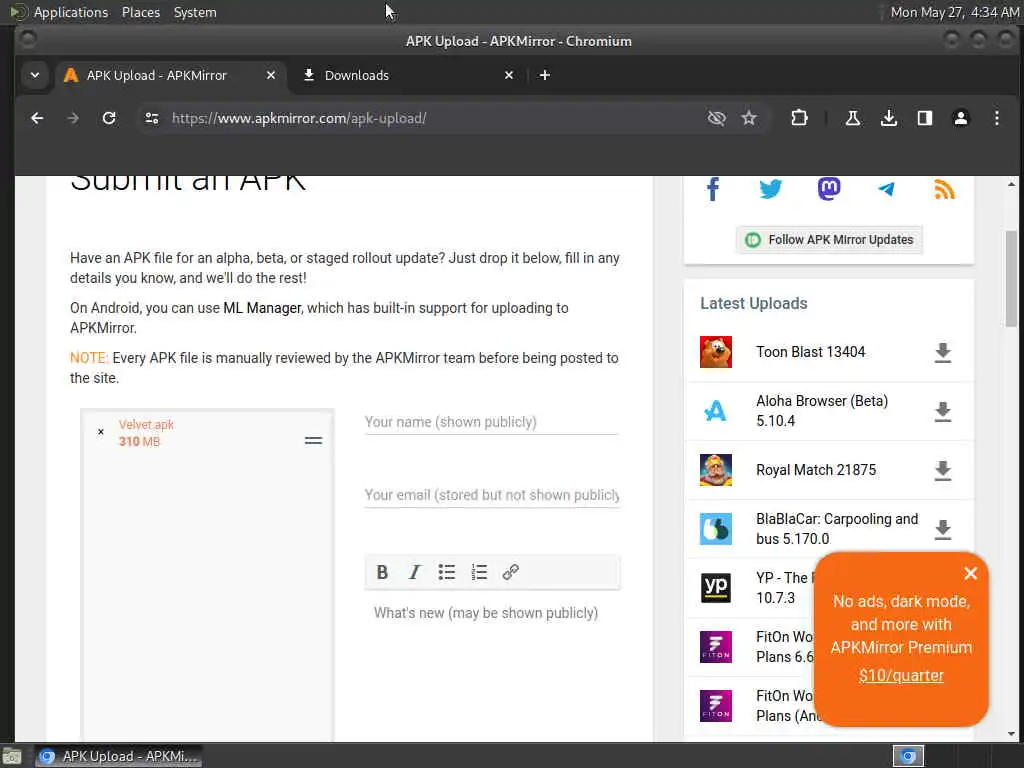Open the Applications menu
Screen dimensions: 1024x768
(x=71, y=12)
